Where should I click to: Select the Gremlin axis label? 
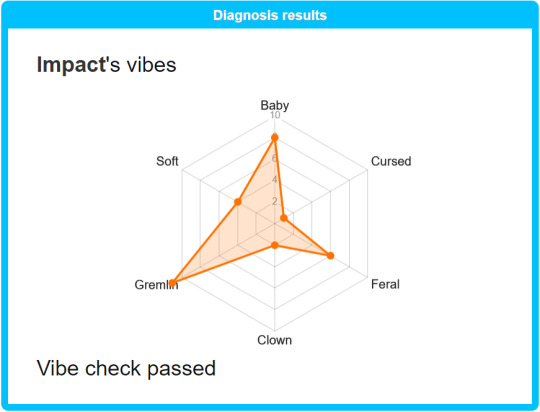pos(156,285)
